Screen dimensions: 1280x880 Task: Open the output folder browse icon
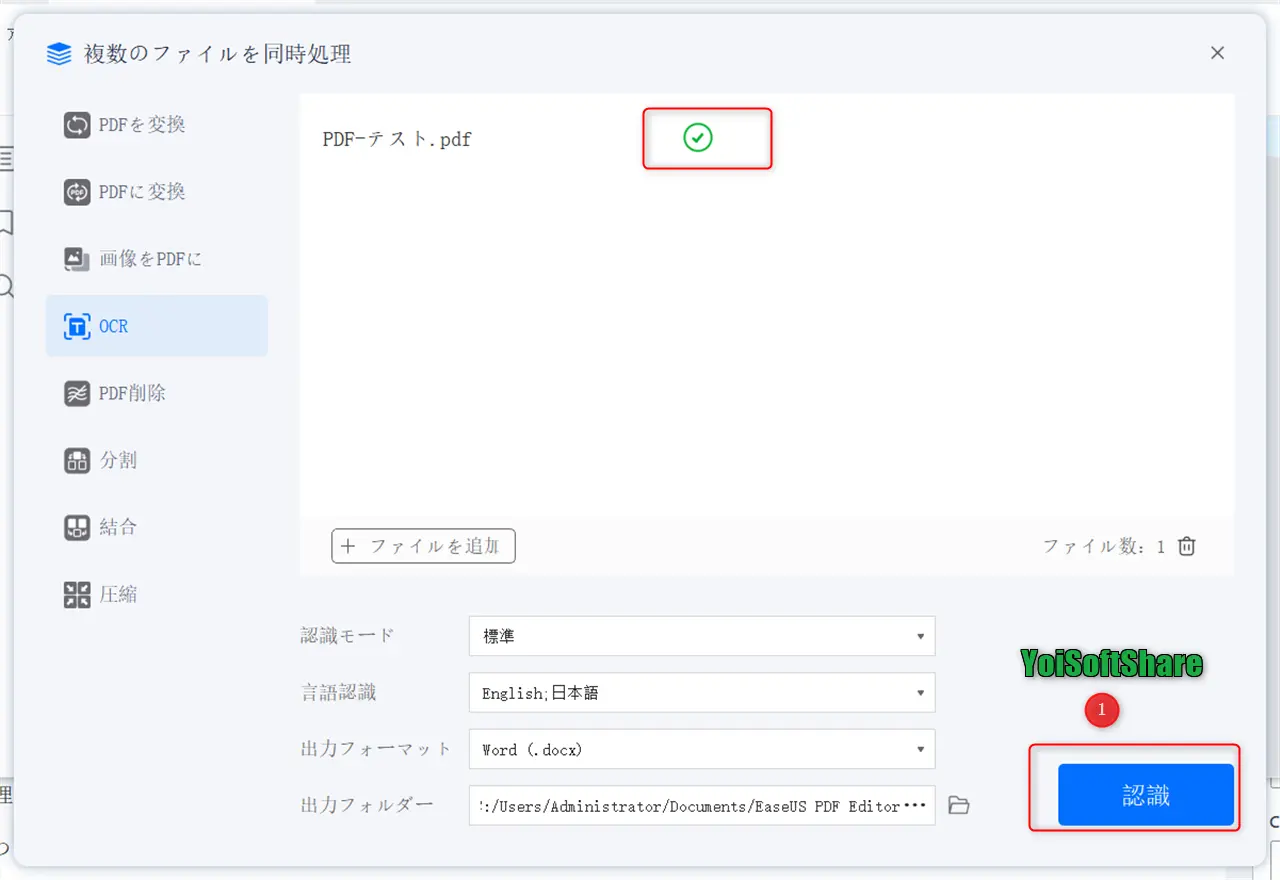[959, 805]
